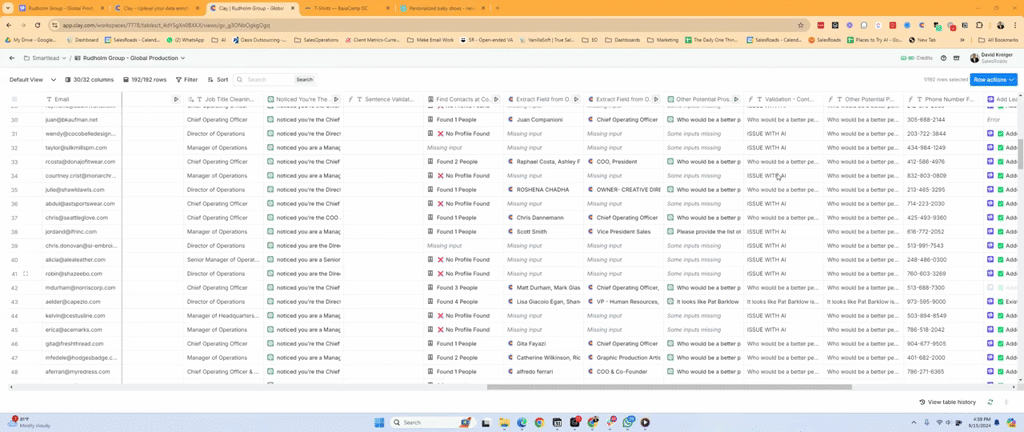Toggle the Add Lead checkbox in row 36
This screenshot has height=432, width=1024.
point(1000,203)
